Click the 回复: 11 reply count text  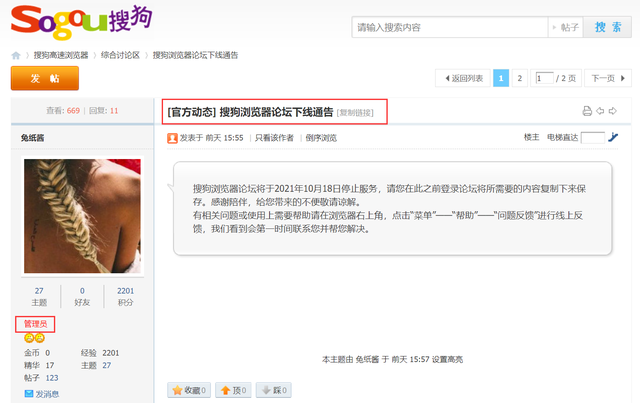pyautogui.click(x=104, y=111)
